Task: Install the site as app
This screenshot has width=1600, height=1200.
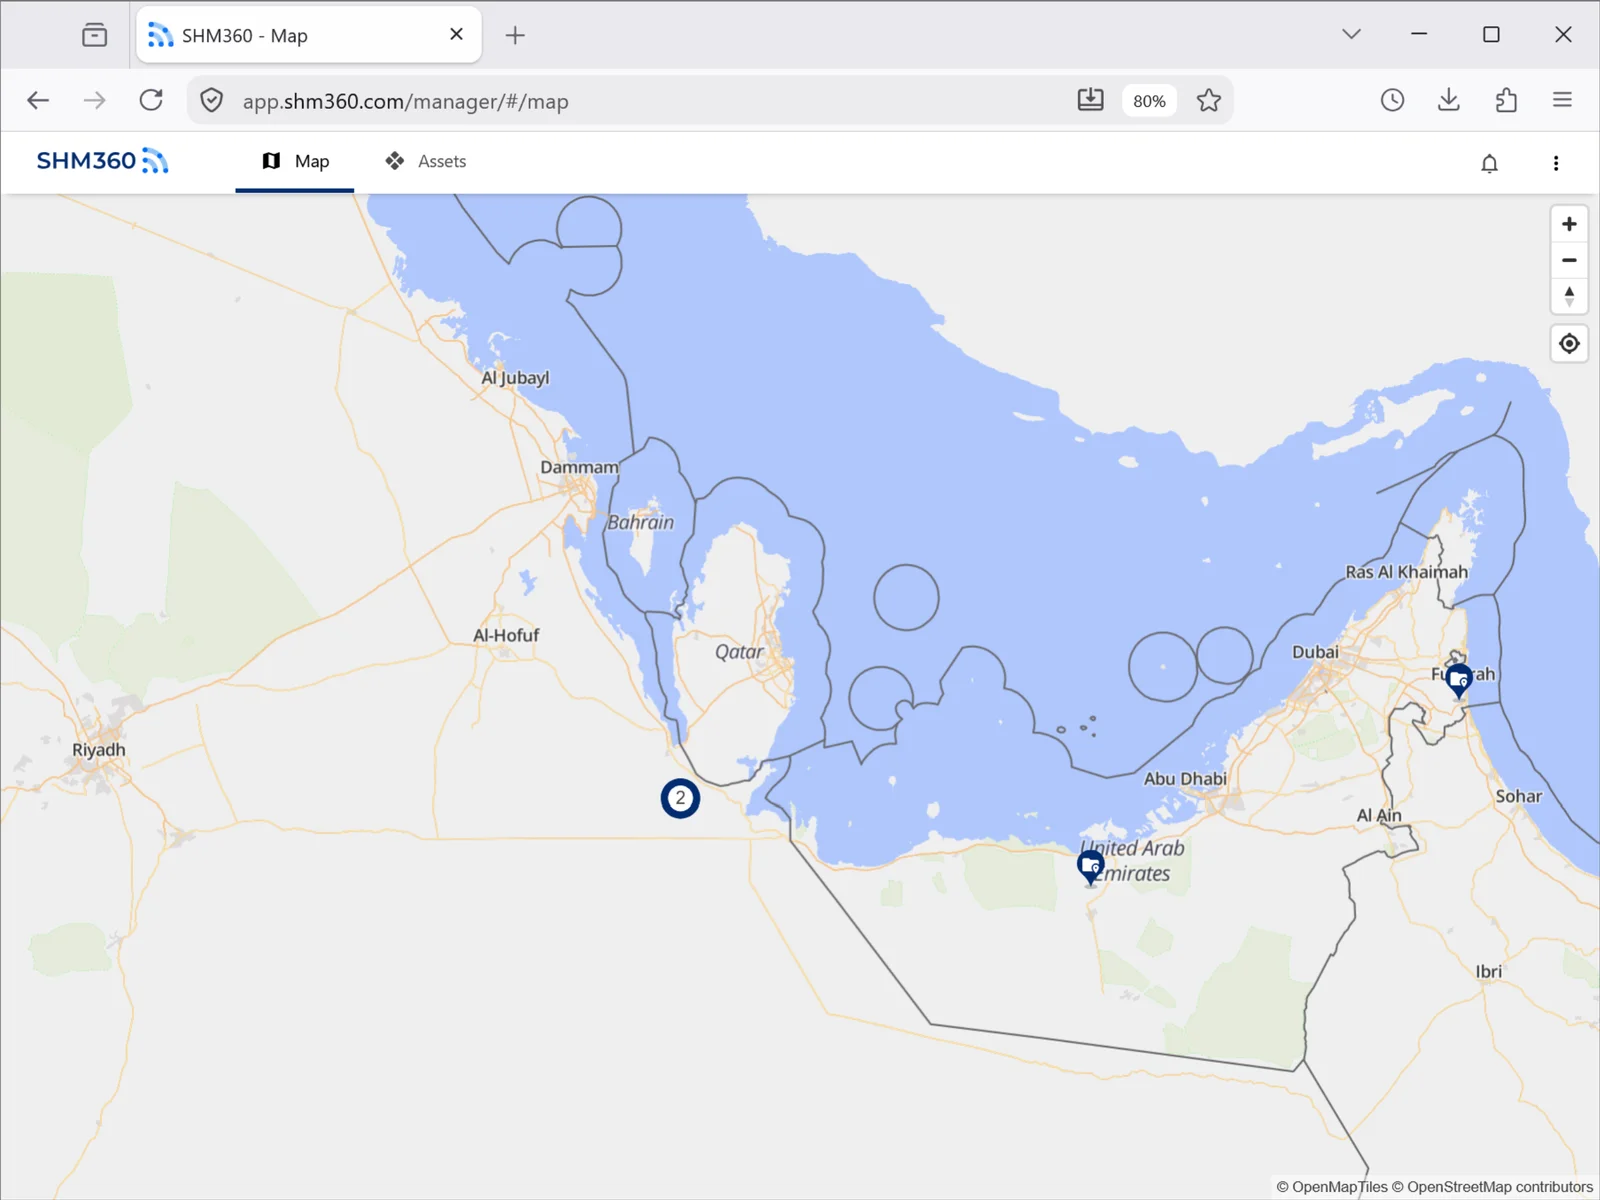Action: (x=1090, y=100)
